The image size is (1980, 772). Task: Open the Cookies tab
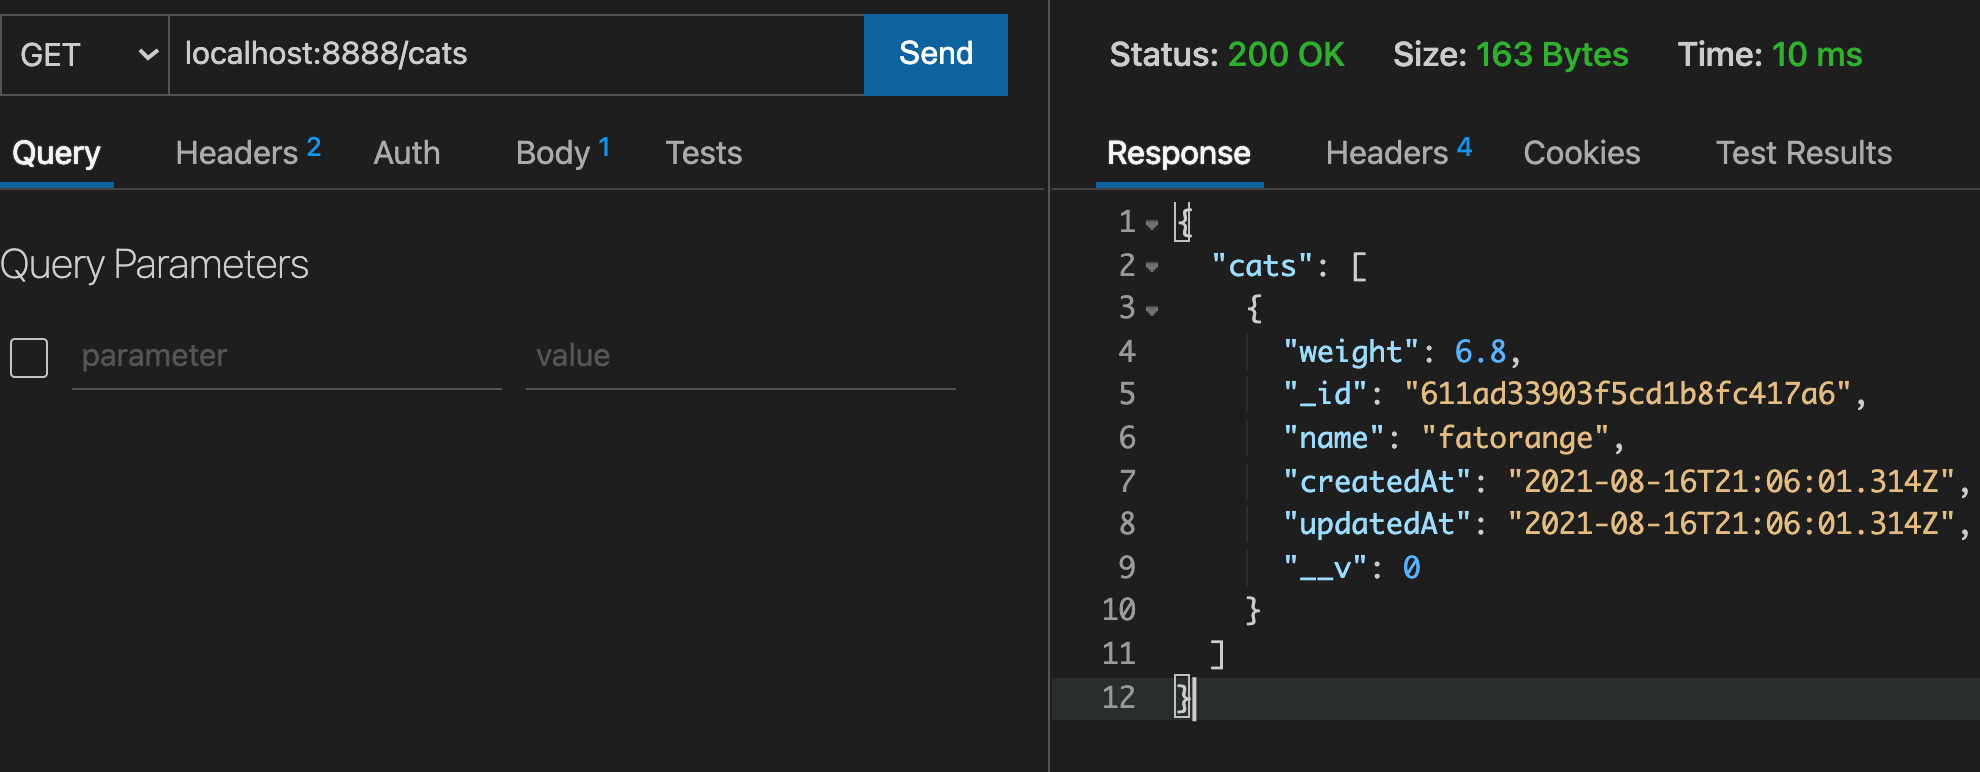(x=1581, y=153)
